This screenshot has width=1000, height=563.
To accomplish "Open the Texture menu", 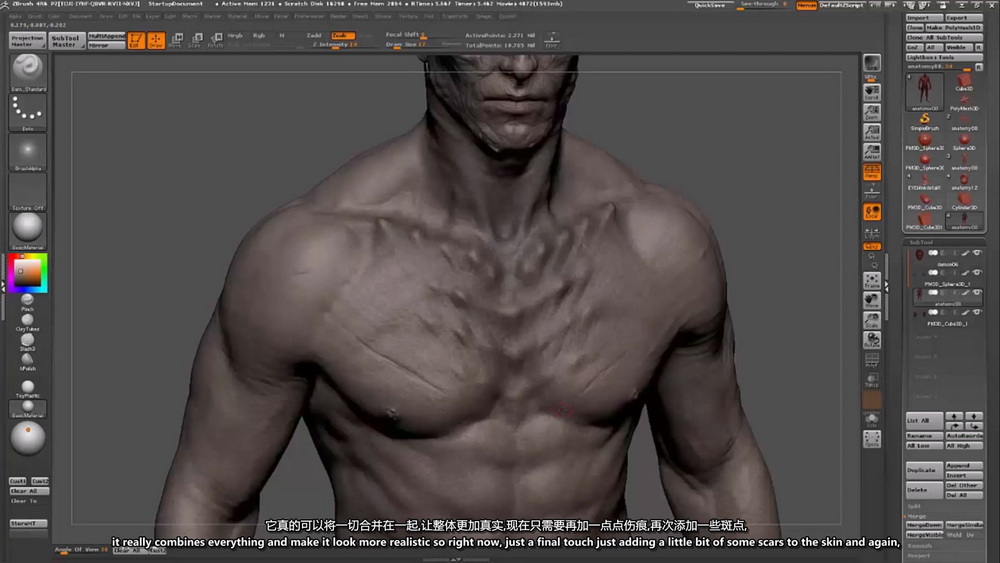I will [408, 17].
